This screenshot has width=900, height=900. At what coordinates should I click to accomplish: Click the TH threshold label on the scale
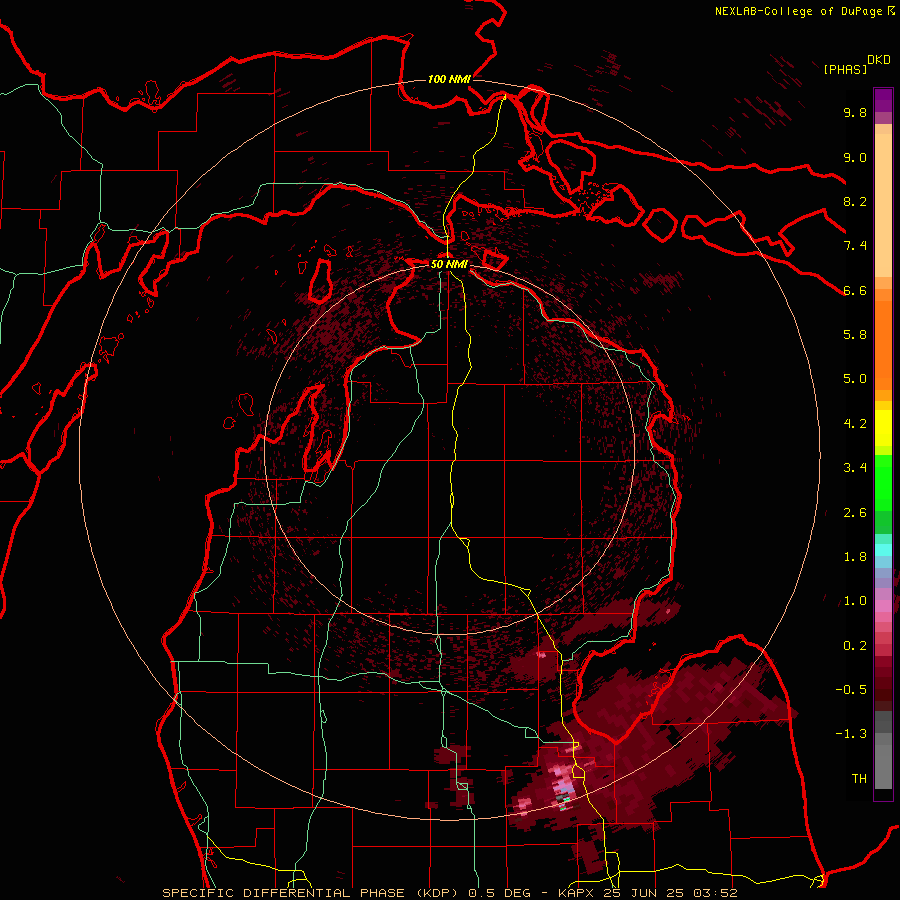[x=859, y=779]
